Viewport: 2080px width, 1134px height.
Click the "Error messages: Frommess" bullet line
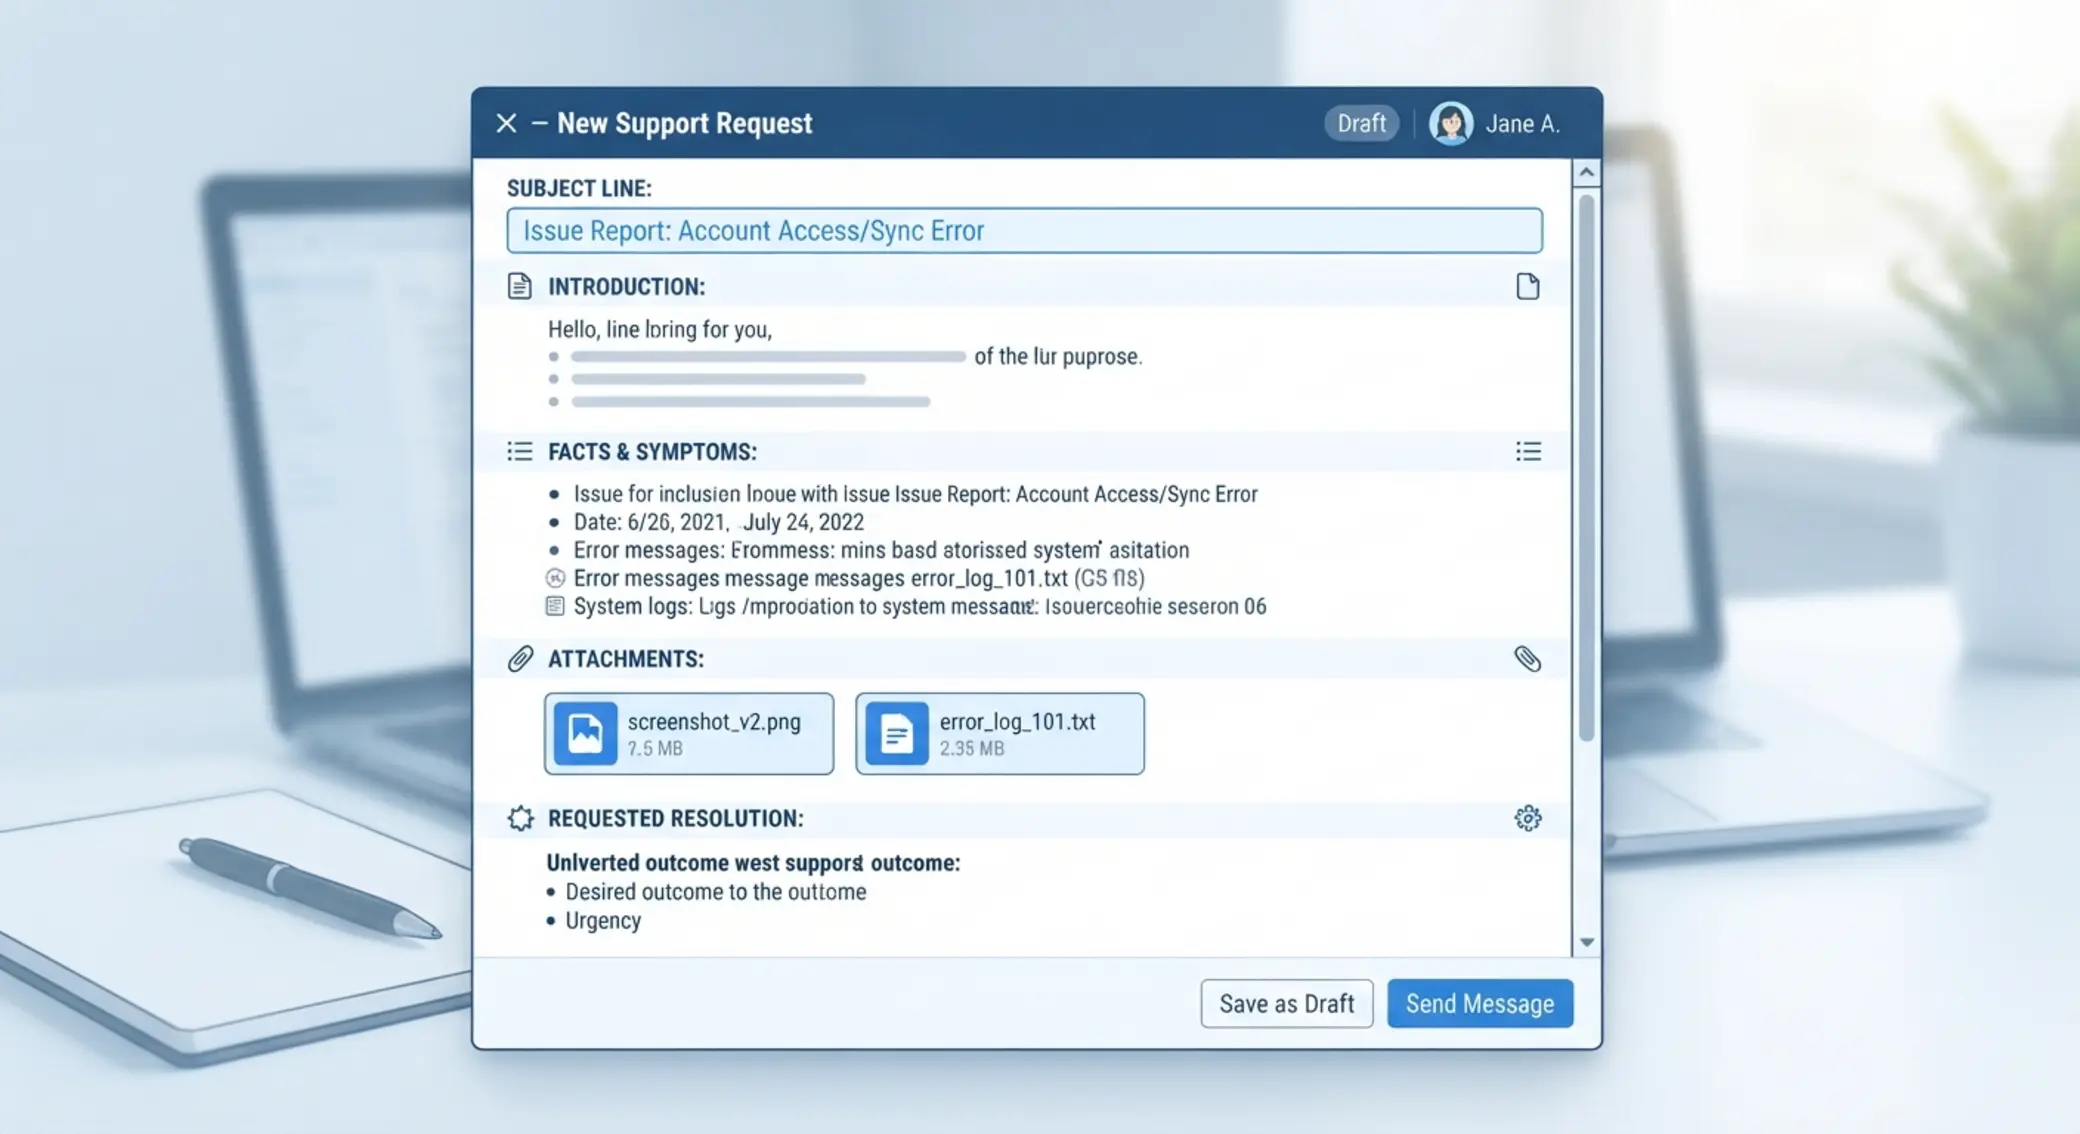881,550
